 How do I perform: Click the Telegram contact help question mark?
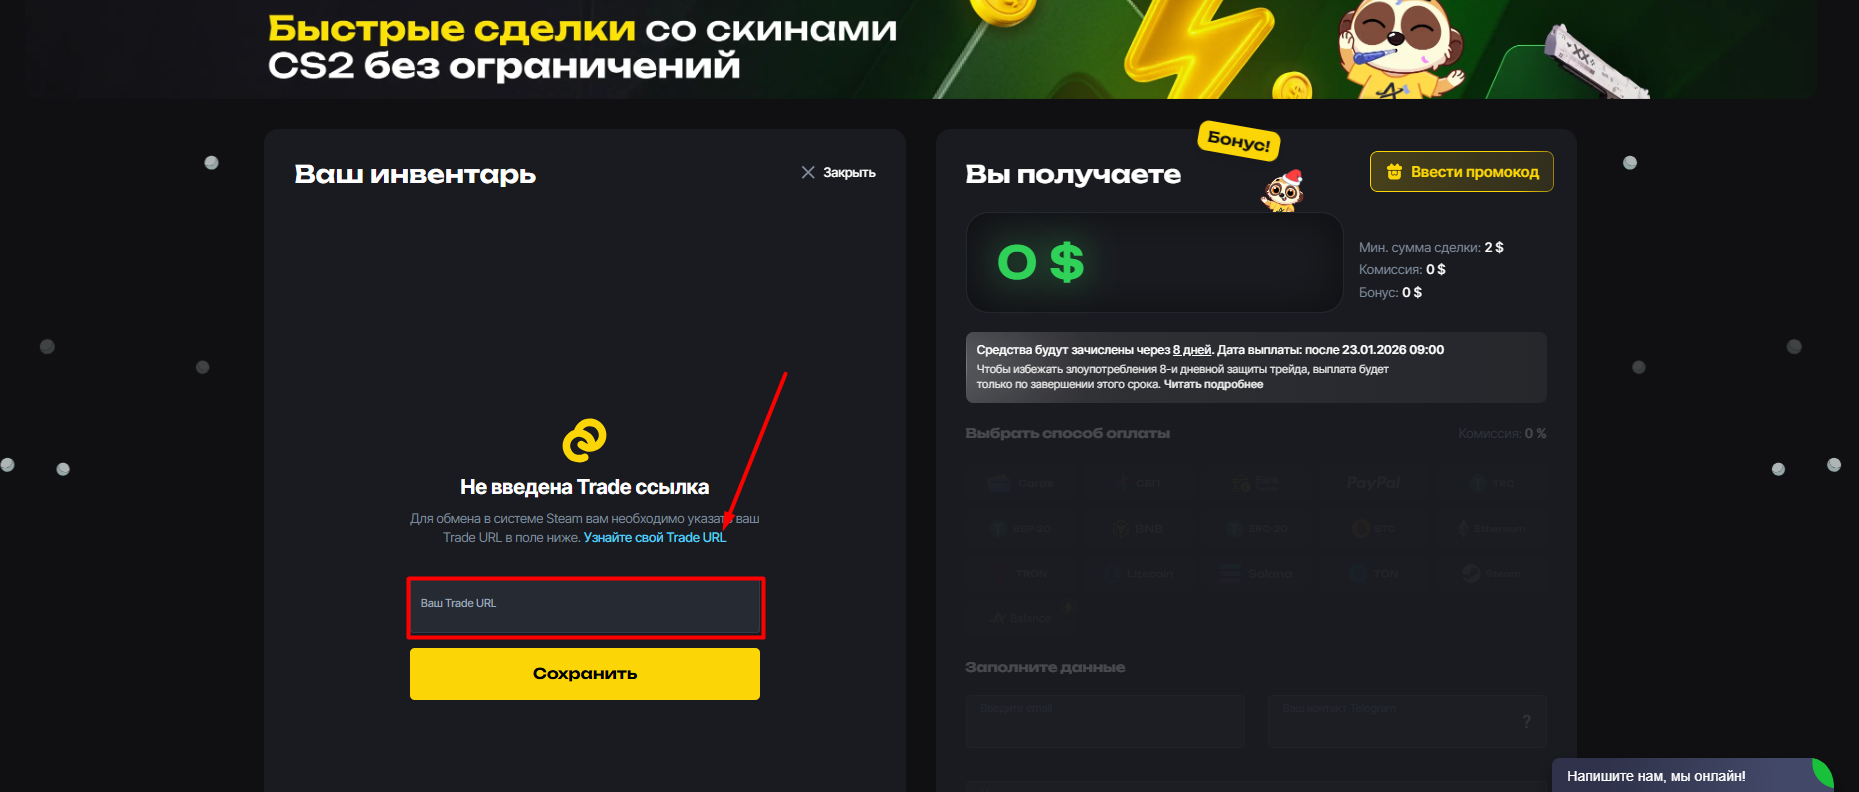[1526, 721]
